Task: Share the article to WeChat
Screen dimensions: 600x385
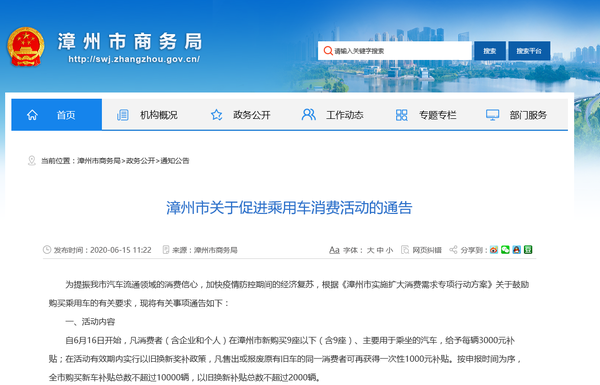Action: tap(505, 250)
